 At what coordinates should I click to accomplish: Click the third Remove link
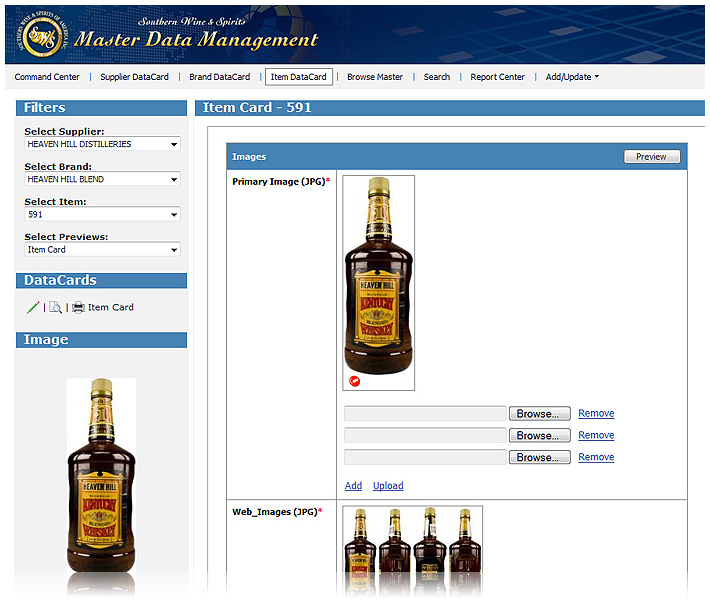coord(596,457)
